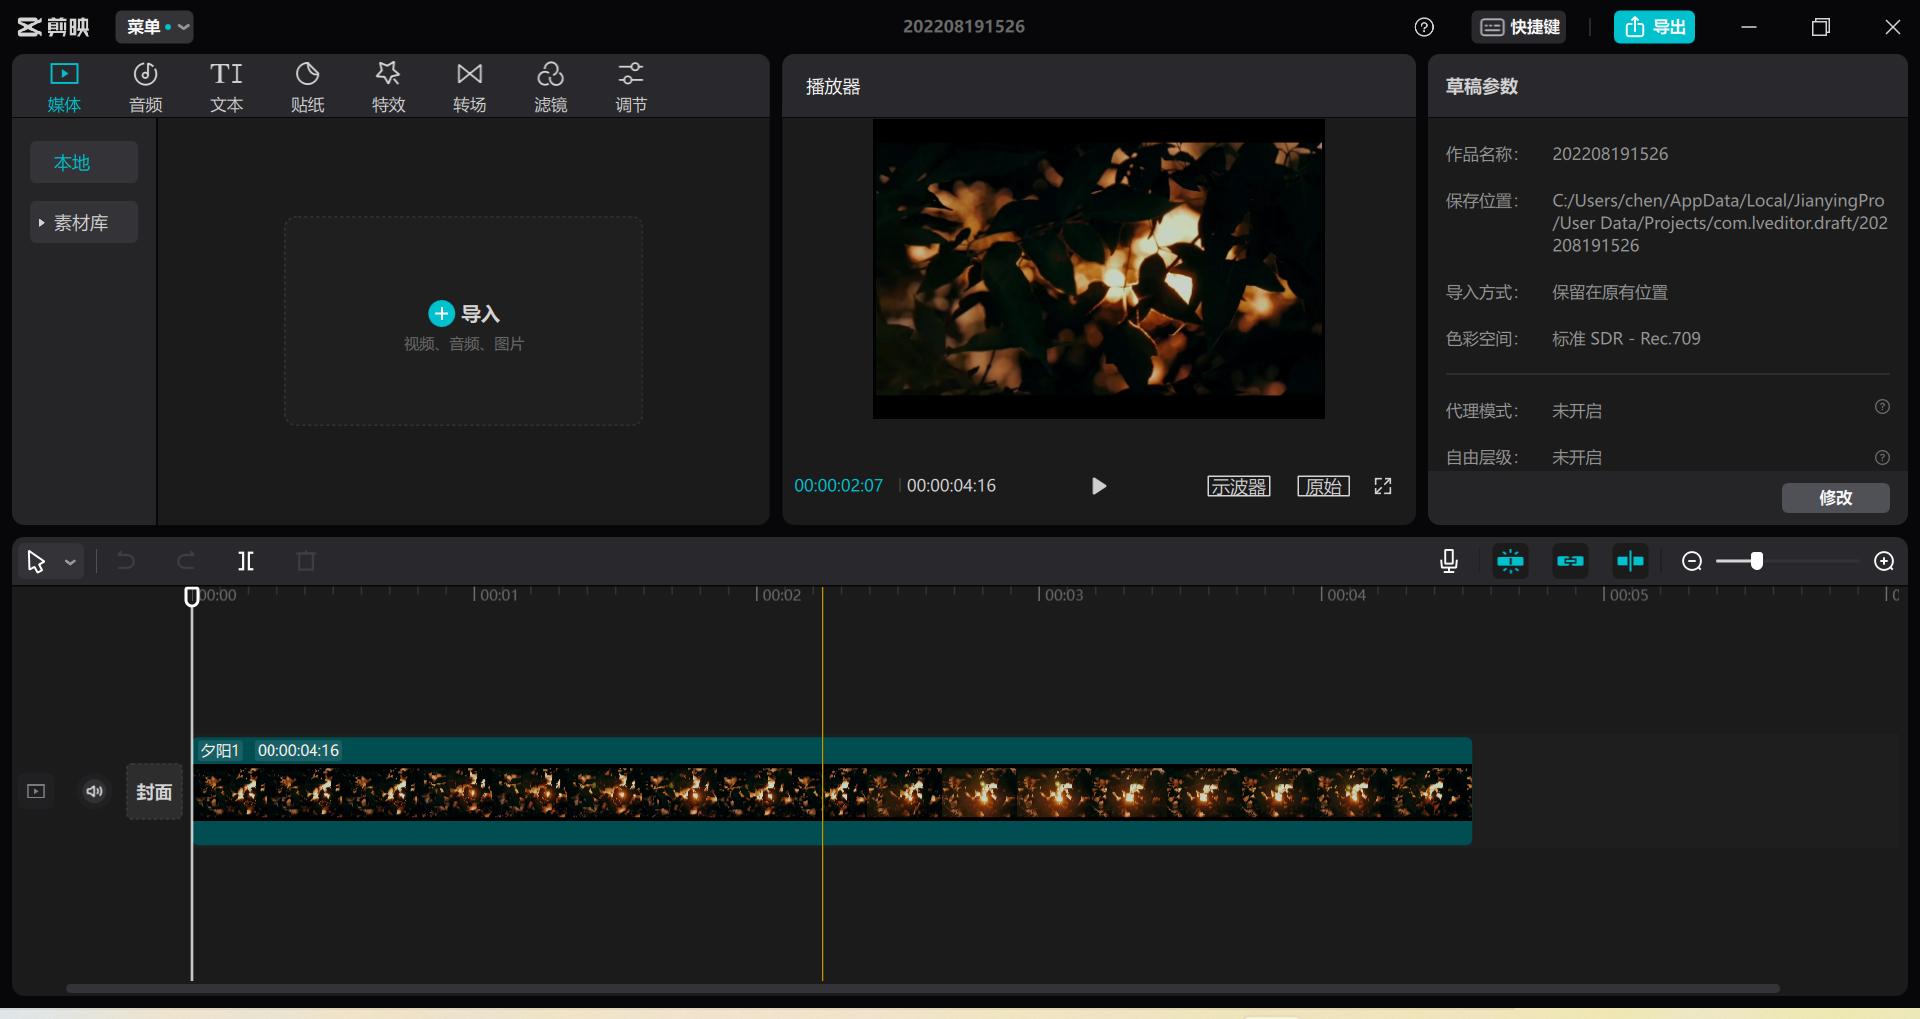Click the delete trash icon in timeline toolbar
Screen dimensions: 1920x1019
306,561
